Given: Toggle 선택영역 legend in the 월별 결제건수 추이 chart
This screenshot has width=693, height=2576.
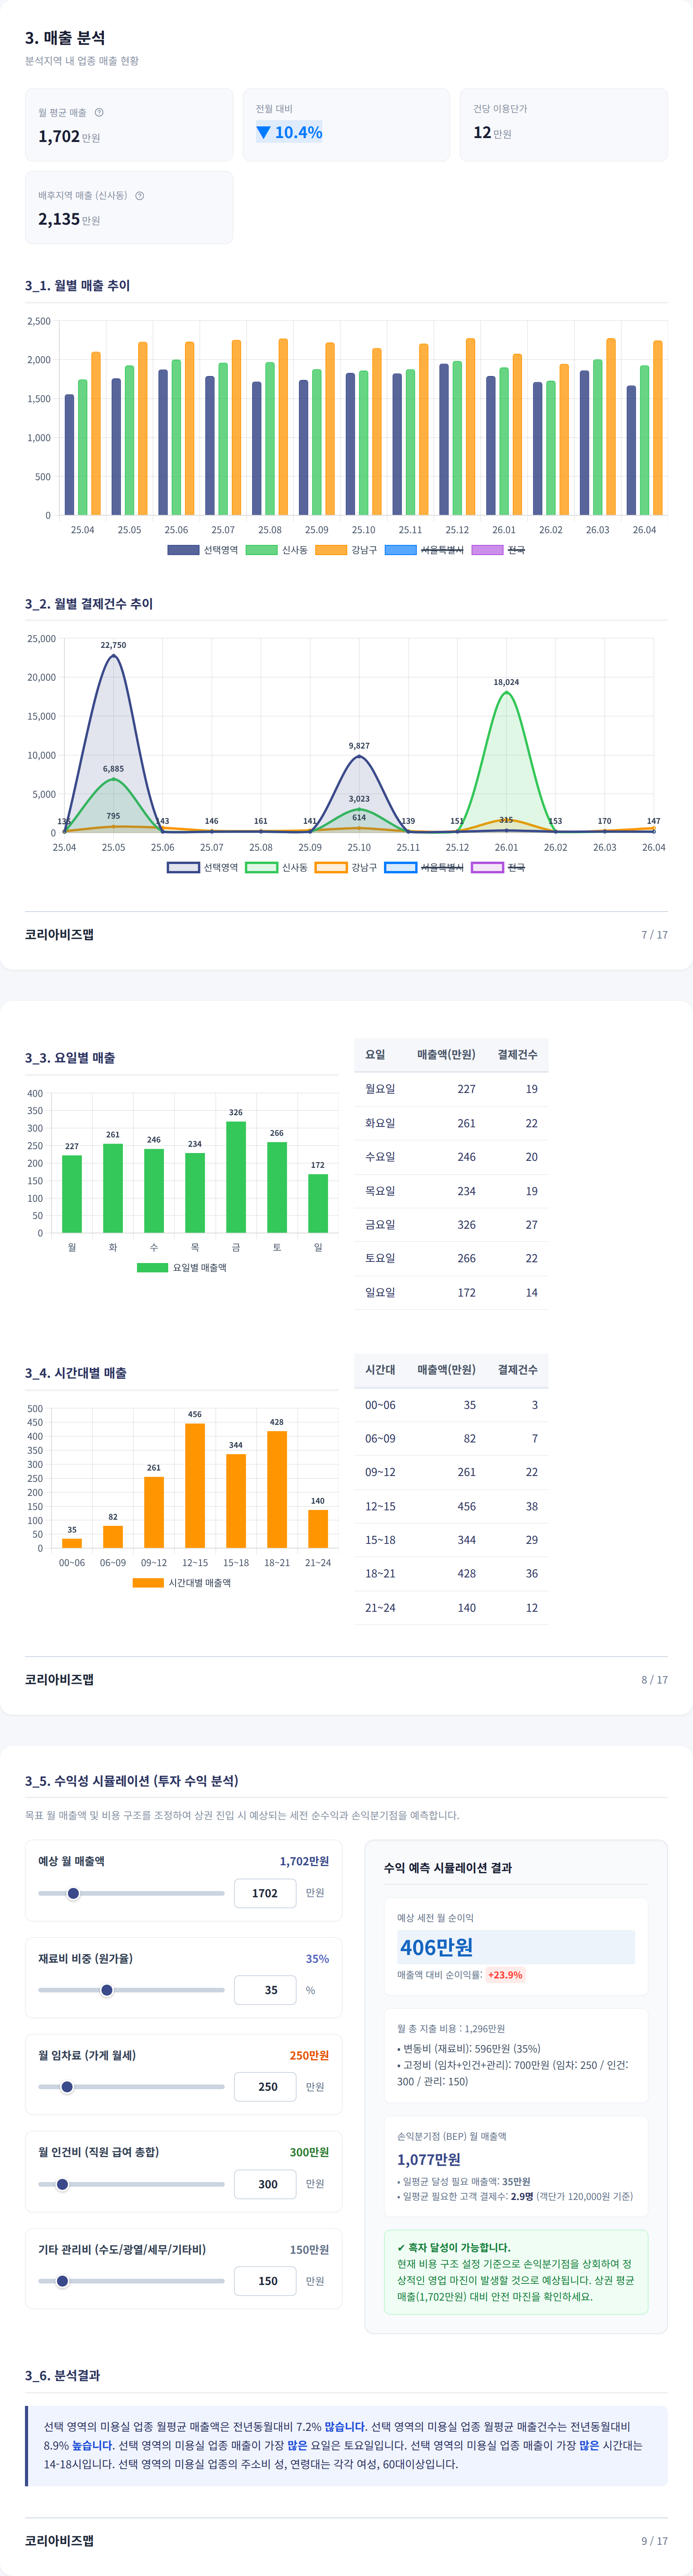Looking at the screenshot, I should tap(202, 867).
